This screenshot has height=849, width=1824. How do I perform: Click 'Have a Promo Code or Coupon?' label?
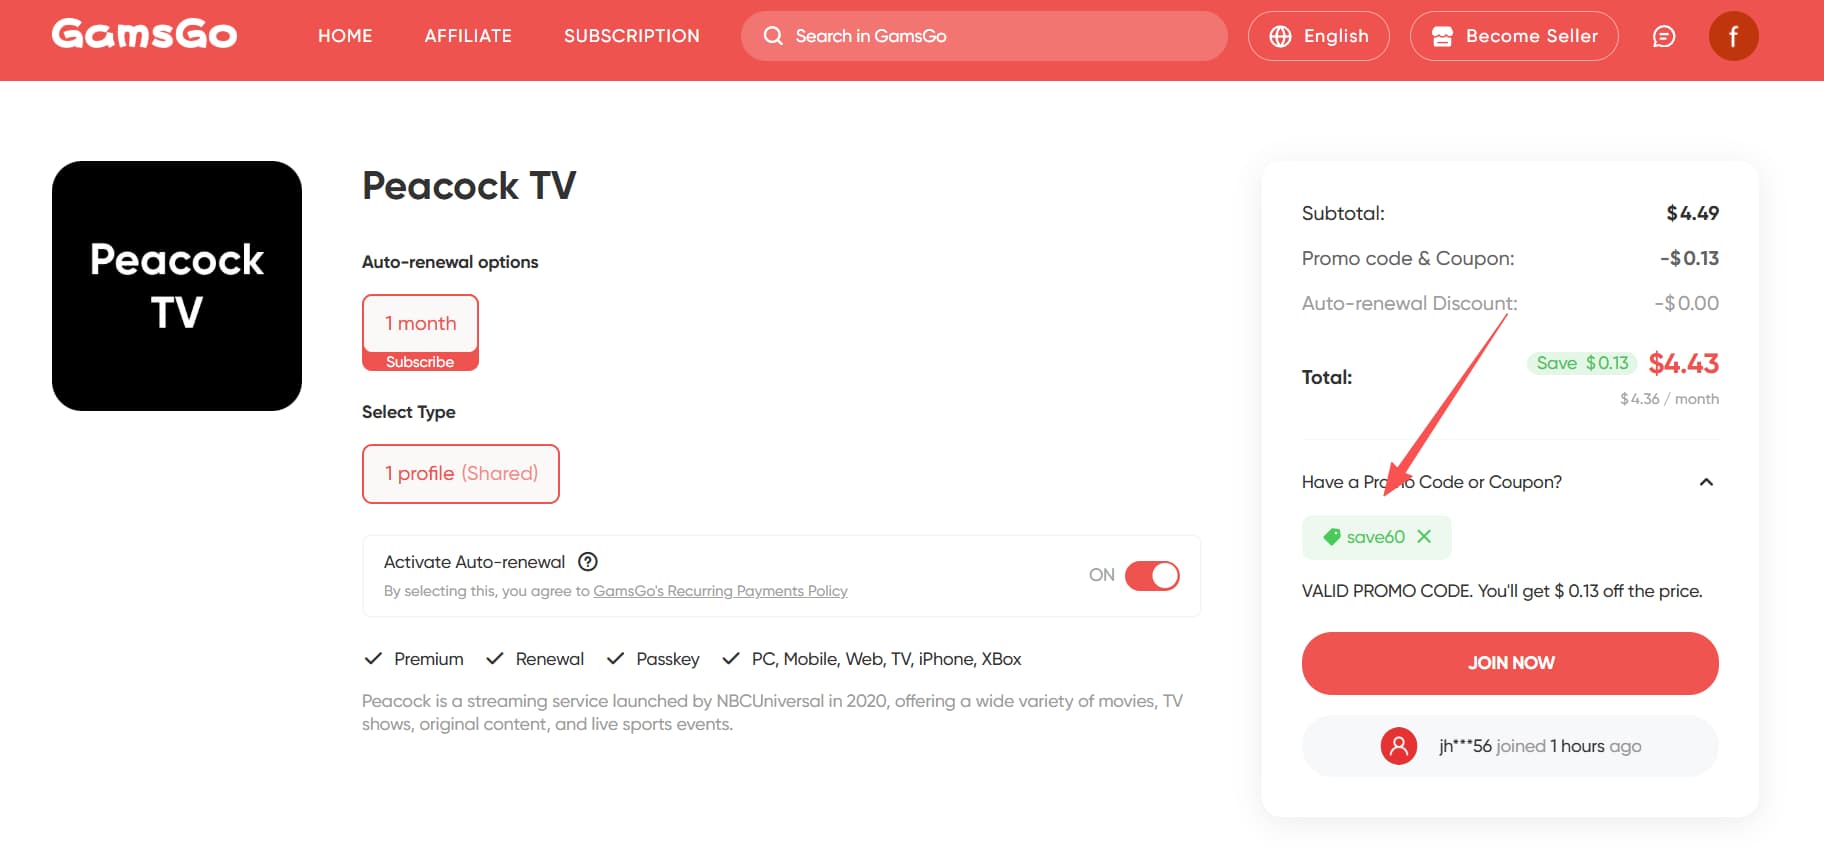(x=1432, y=482)
